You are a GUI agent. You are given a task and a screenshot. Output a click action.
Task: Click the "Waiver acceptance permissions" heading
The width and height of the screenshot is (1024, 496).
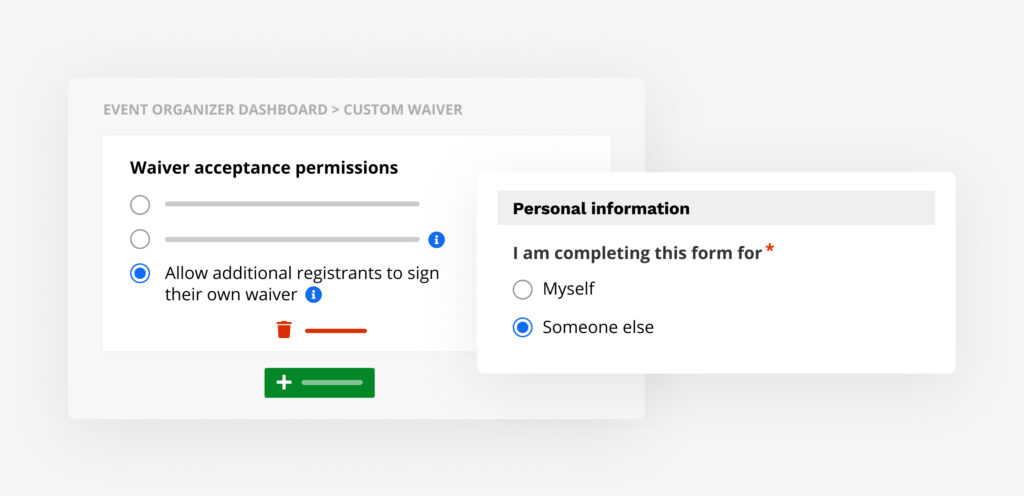[x=264, y=168]
